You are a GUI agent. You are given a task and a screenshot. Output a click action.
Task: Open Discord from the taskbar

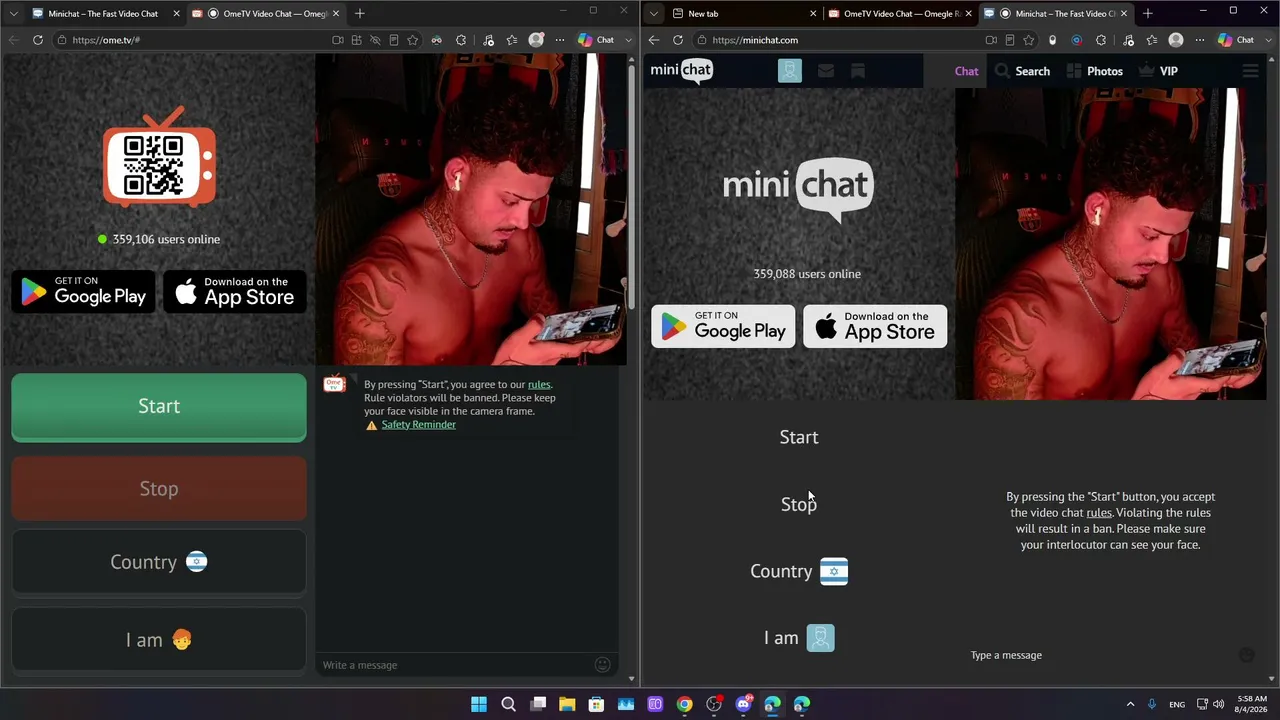743,704
